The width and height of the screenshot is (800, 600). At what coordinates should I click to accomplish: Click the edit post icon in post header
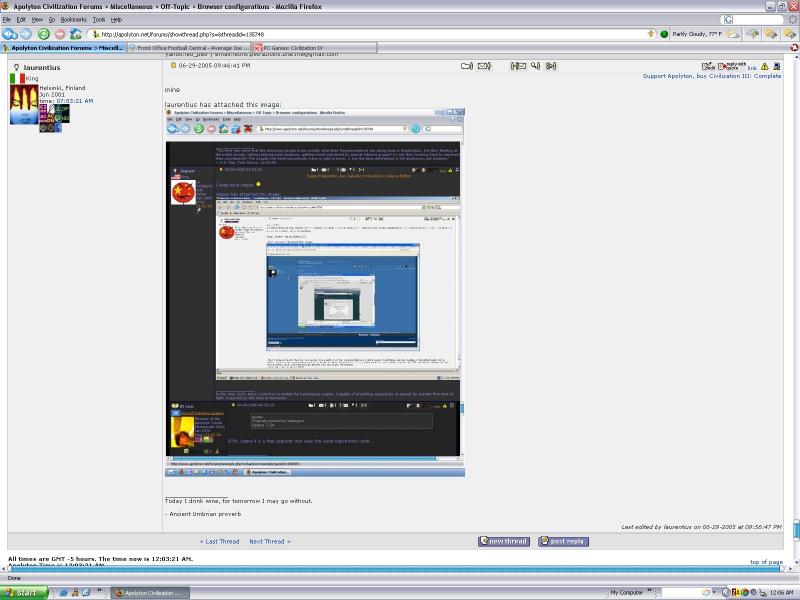[x=708, y=66]
